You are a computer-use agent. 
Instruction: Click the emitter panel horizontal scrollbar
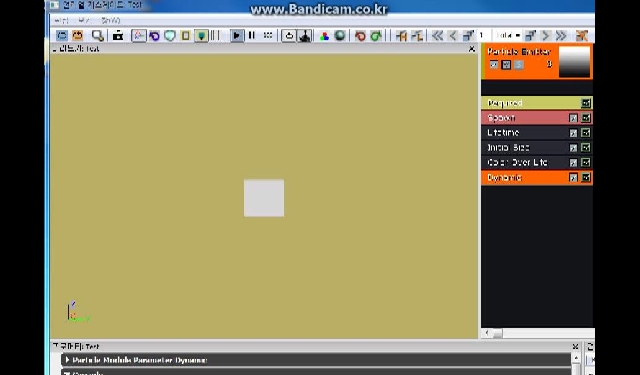[538, 333]
